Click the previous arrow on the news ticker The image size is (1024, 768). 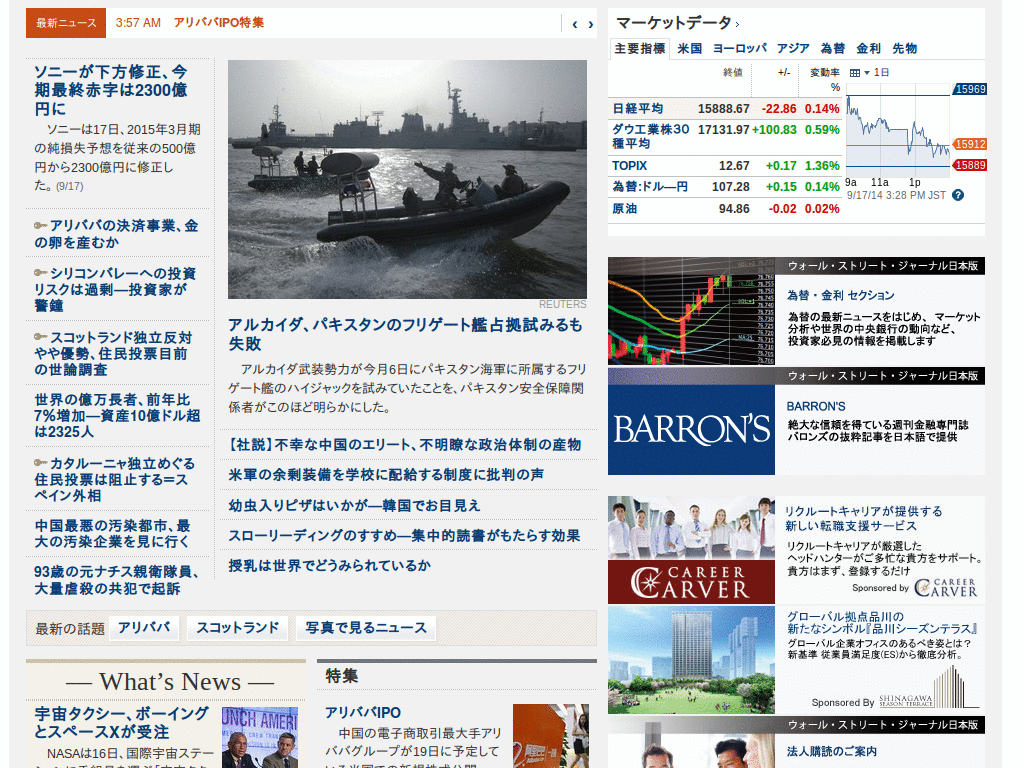pyautogui.click(x=575, y=25)
